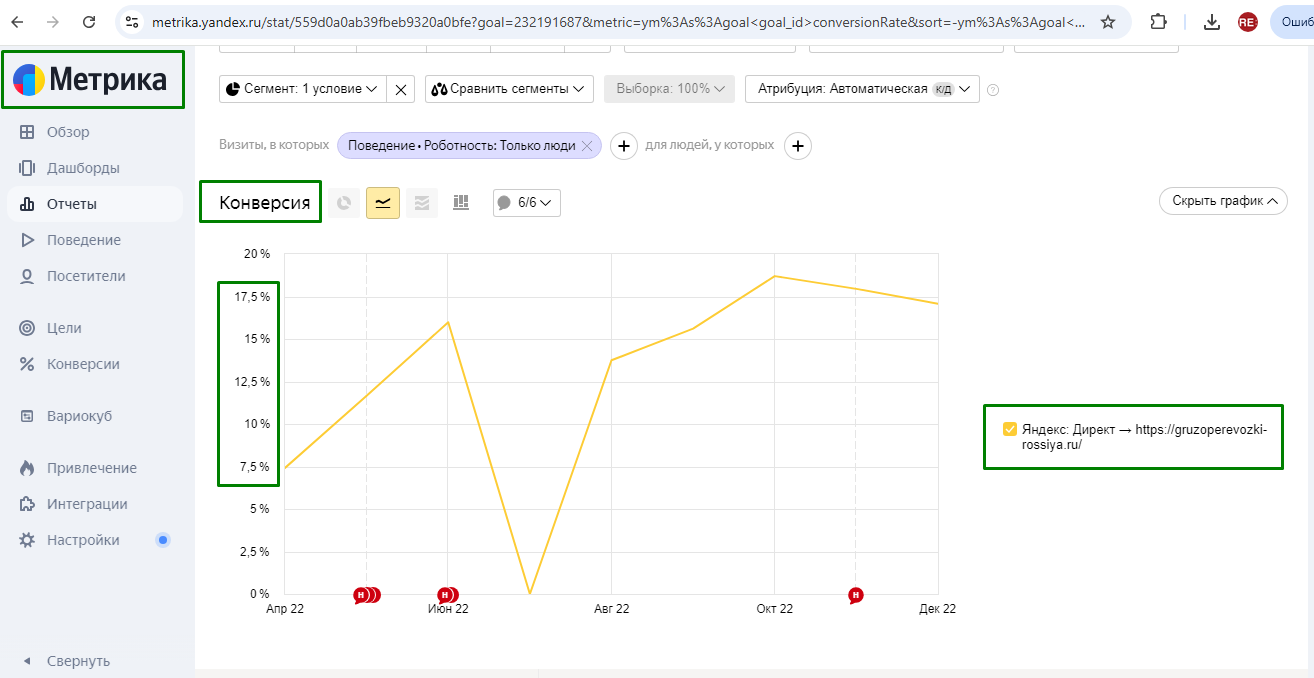Click the attribution help question icon

click(x=993, y=90)
